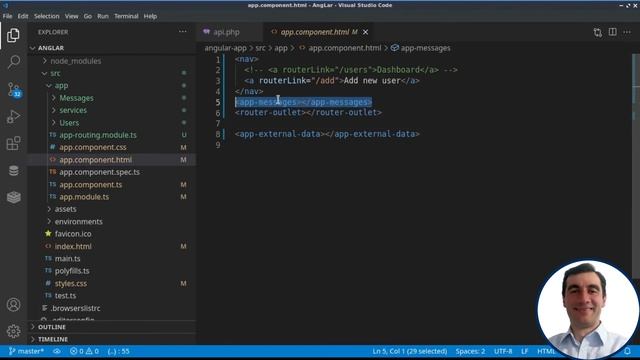The height and width of the screenshot is (360, 640).
Task: Open the Run and Debug view
Action: tap(13, 117)
